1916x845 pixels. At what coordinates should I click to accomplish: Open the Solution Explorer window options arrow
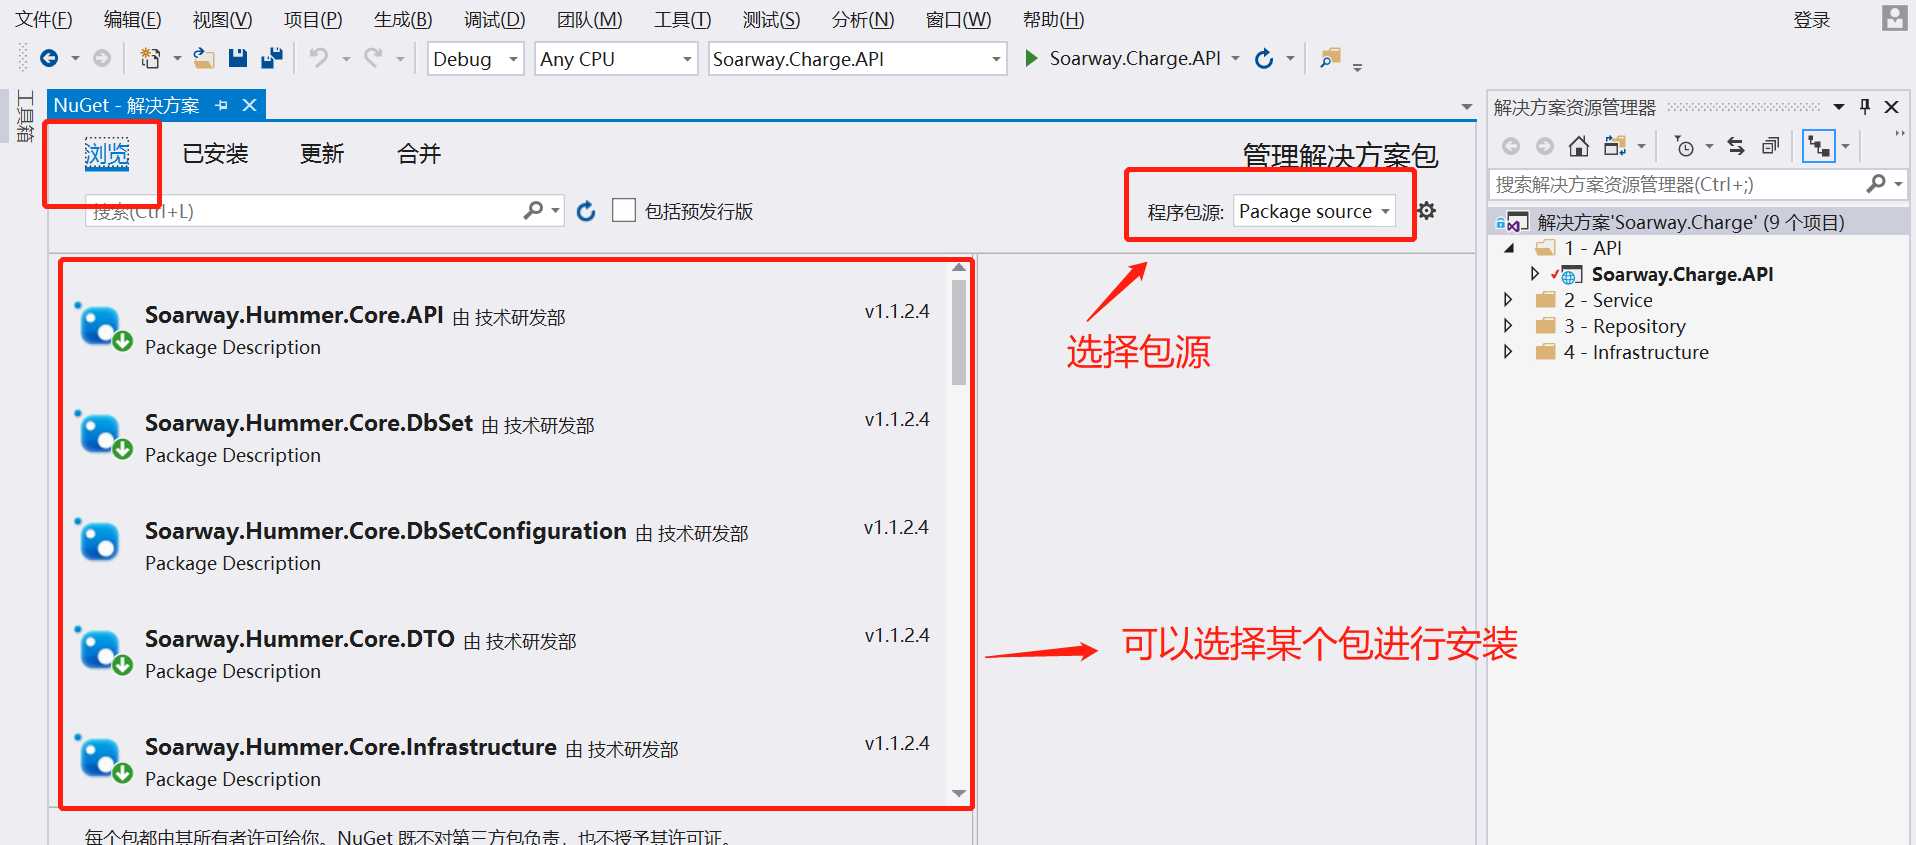point(1838,106)
